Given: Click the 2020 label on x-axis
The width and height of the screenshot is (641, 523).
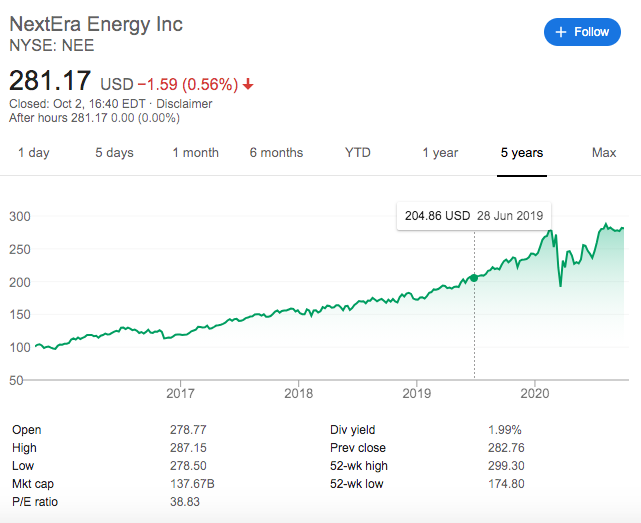Looking at the screenshot, I should 535,393.
